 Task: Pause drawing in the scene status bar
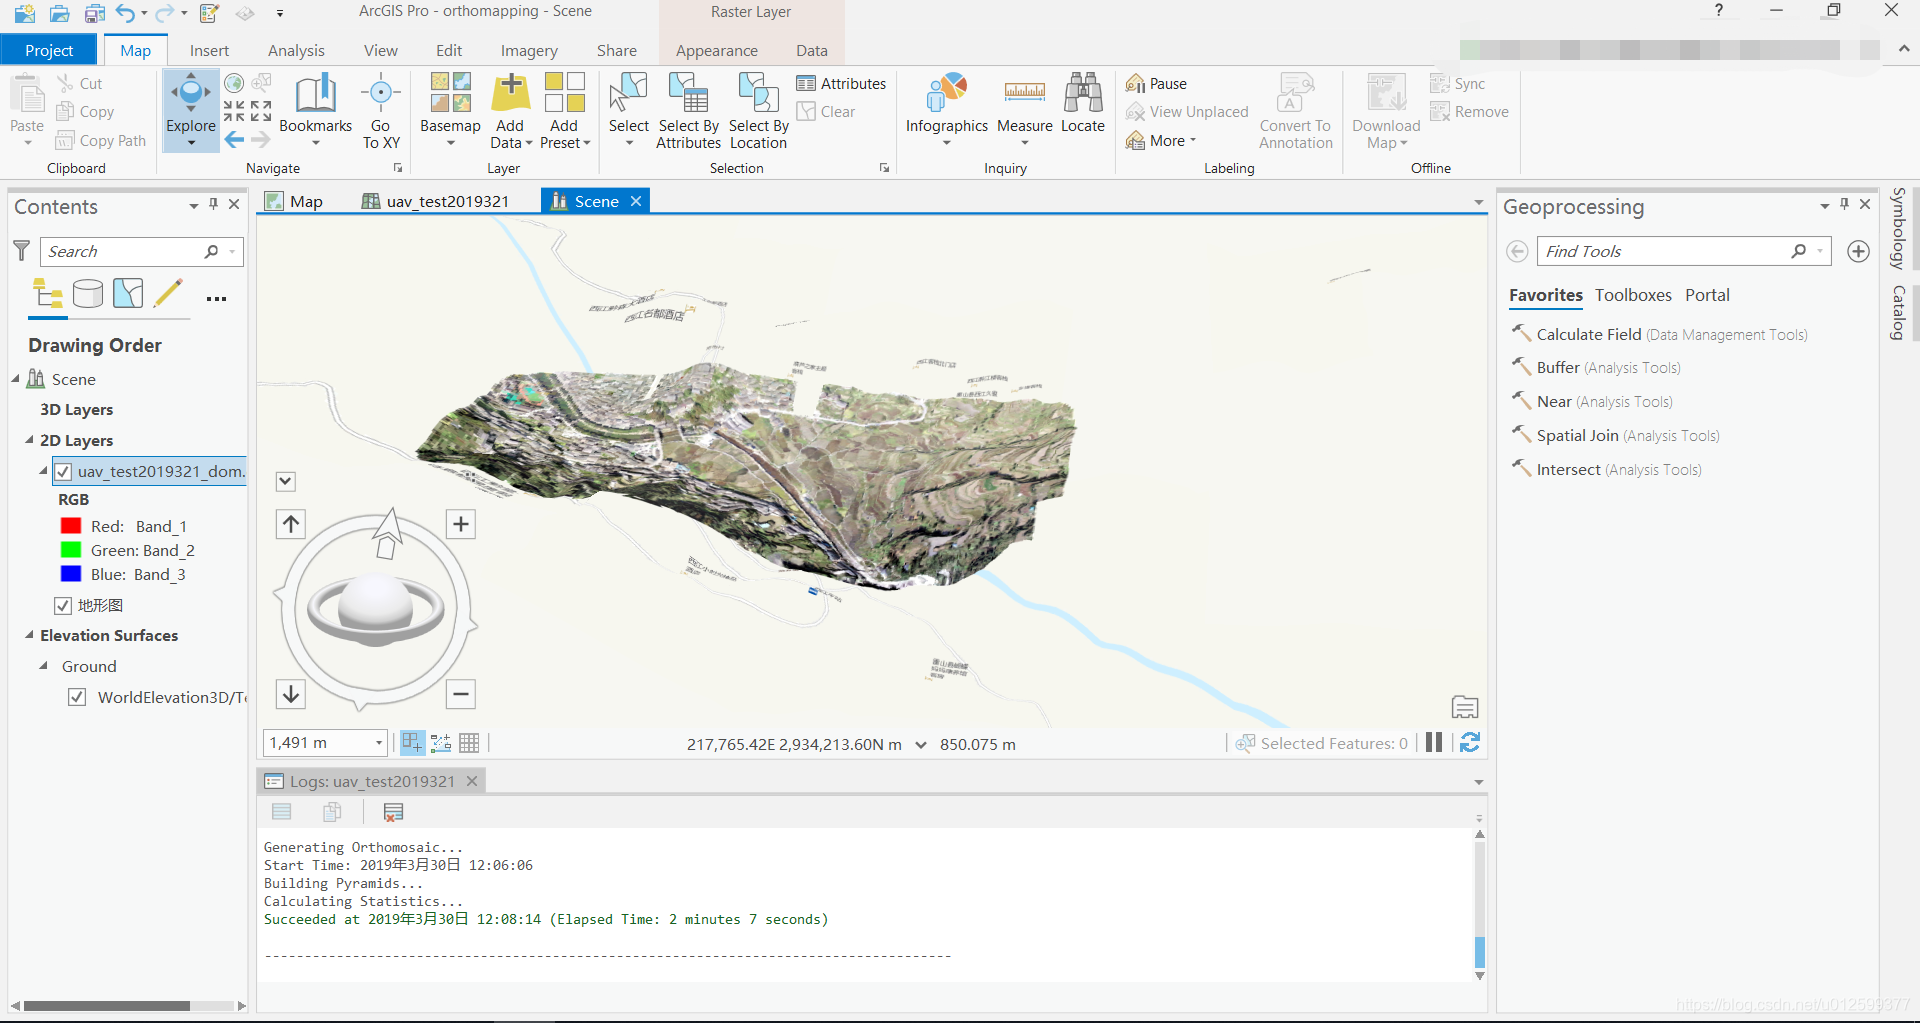[1434, 743]
